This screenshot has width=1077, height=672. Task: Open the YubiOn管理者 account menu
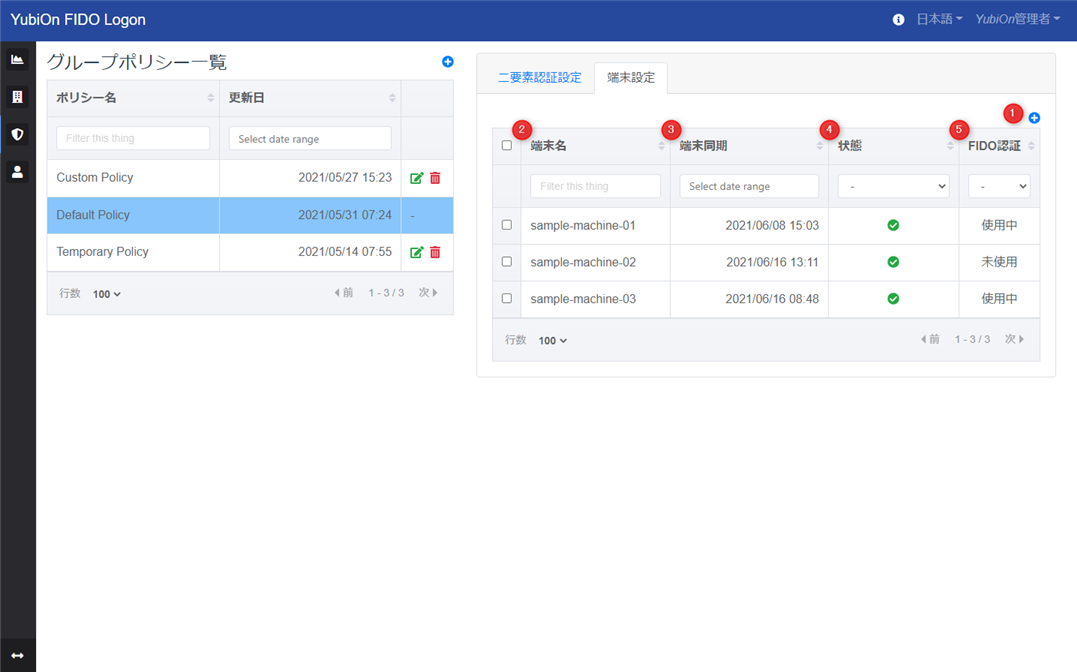pos(1017,20)
